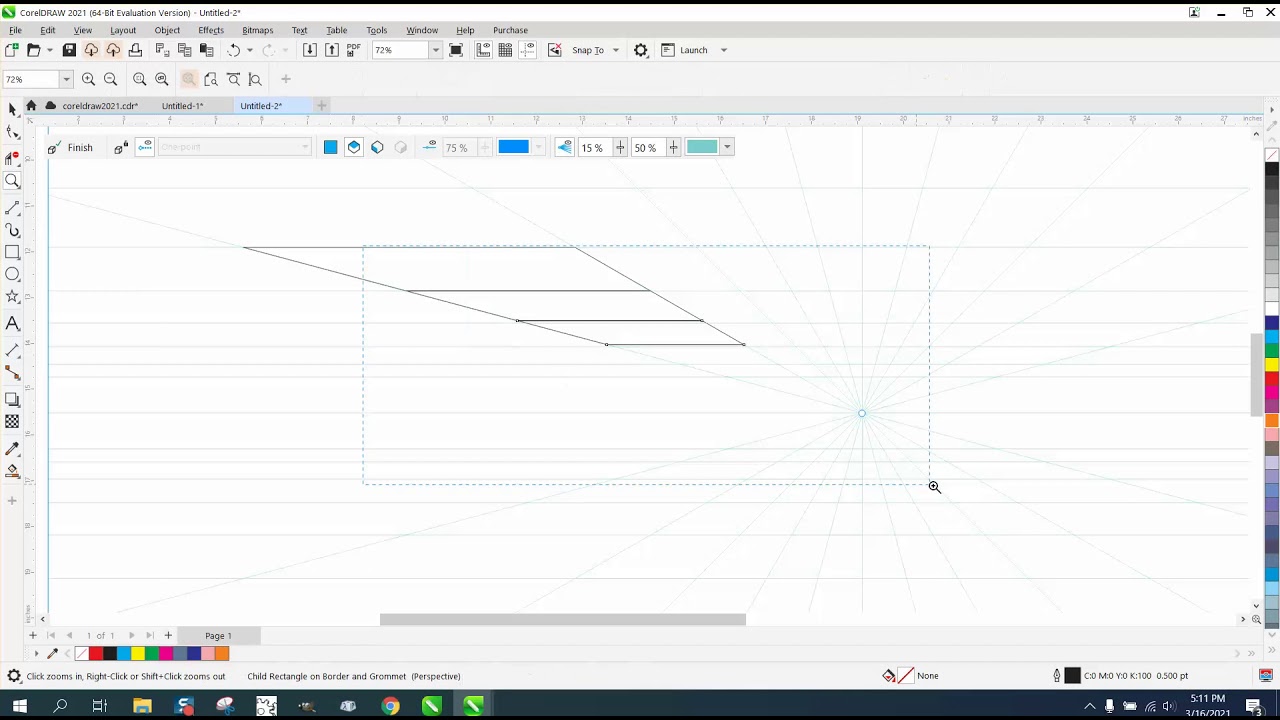Choose the Polygon star tool

coord(12,297)
